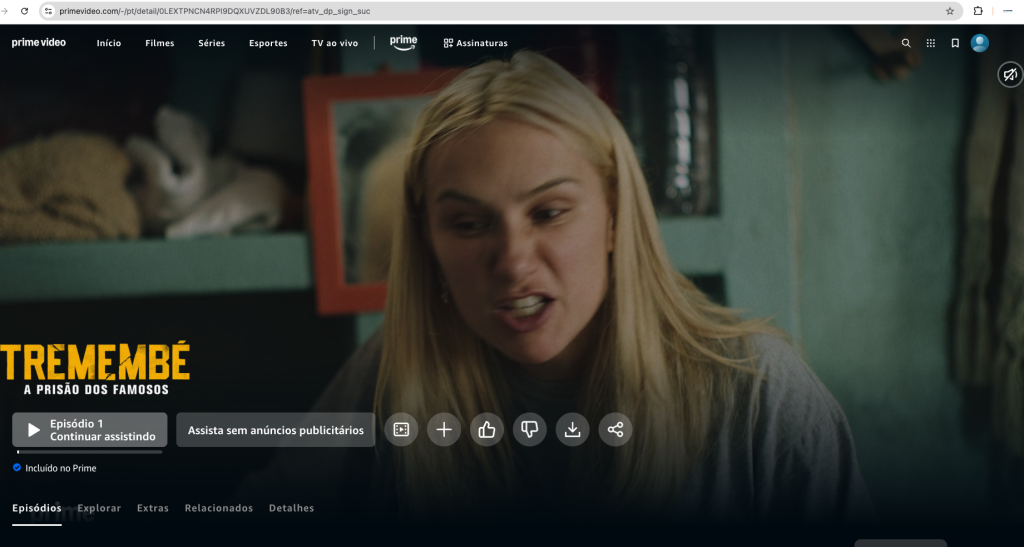Share this title
Screen dimensions: 1024x547
click(x=615, y=430)
